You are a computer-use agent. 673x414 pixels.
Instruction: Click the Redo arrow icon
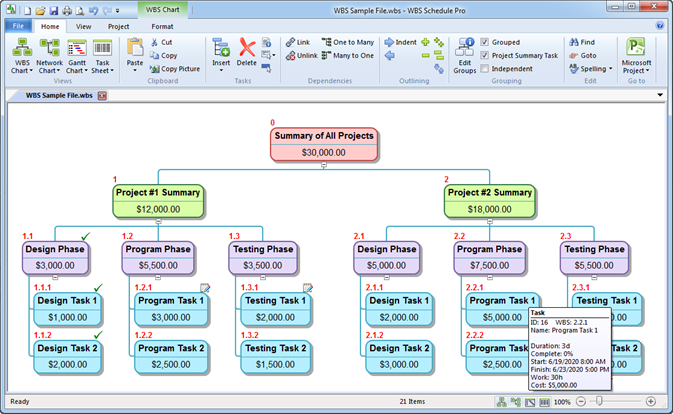(107, 11)
